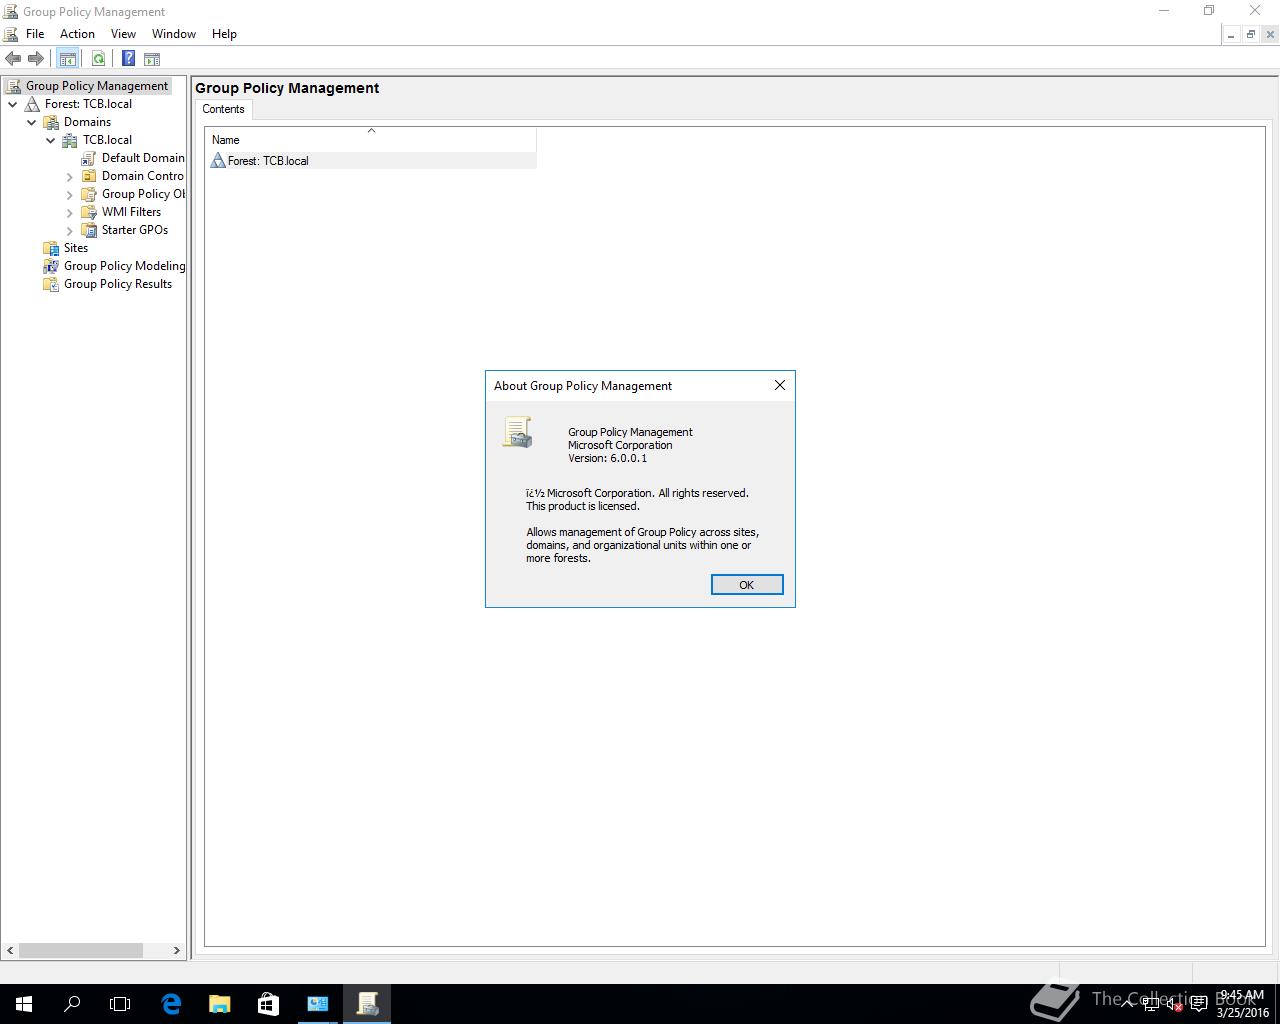
Task: Click the scroll icon in About dialog
Action: tap(517, 432)
